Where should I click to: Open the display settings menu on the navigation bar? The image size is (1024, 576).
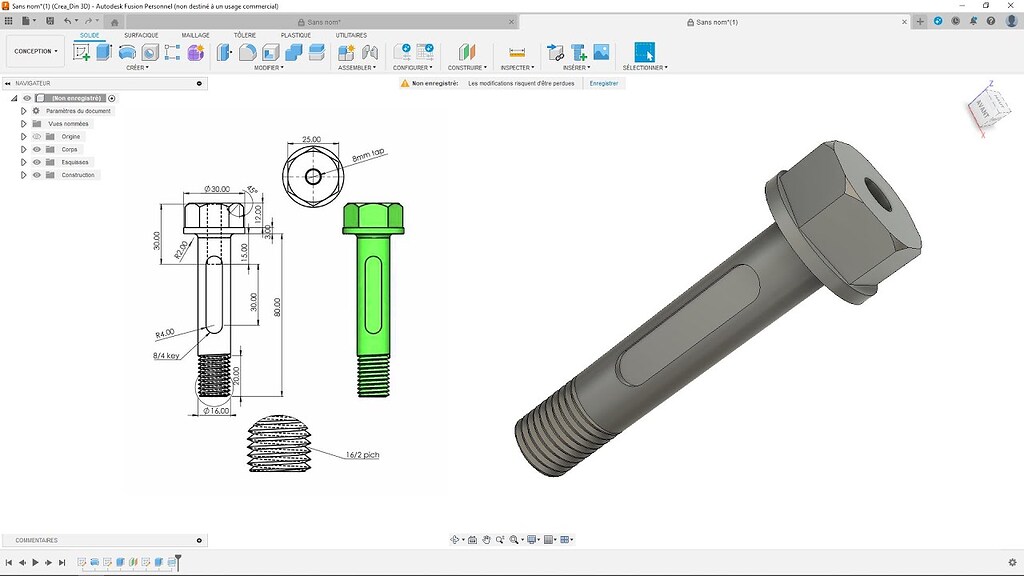pyautogui.click(x=531, y=539)
